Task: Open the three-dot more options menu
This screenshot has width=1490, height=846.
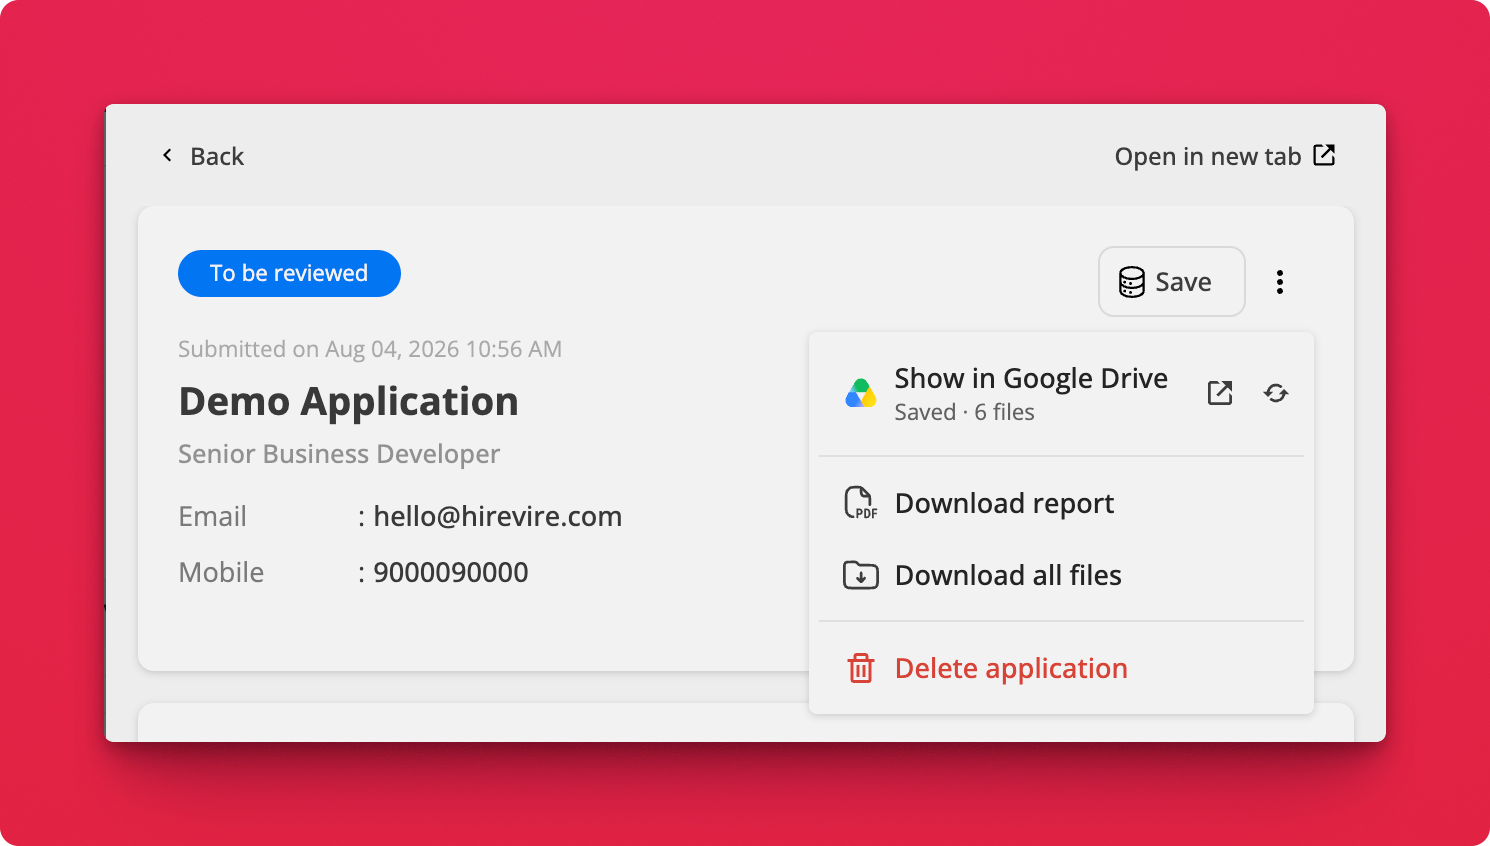Action: click(1280, 282)
